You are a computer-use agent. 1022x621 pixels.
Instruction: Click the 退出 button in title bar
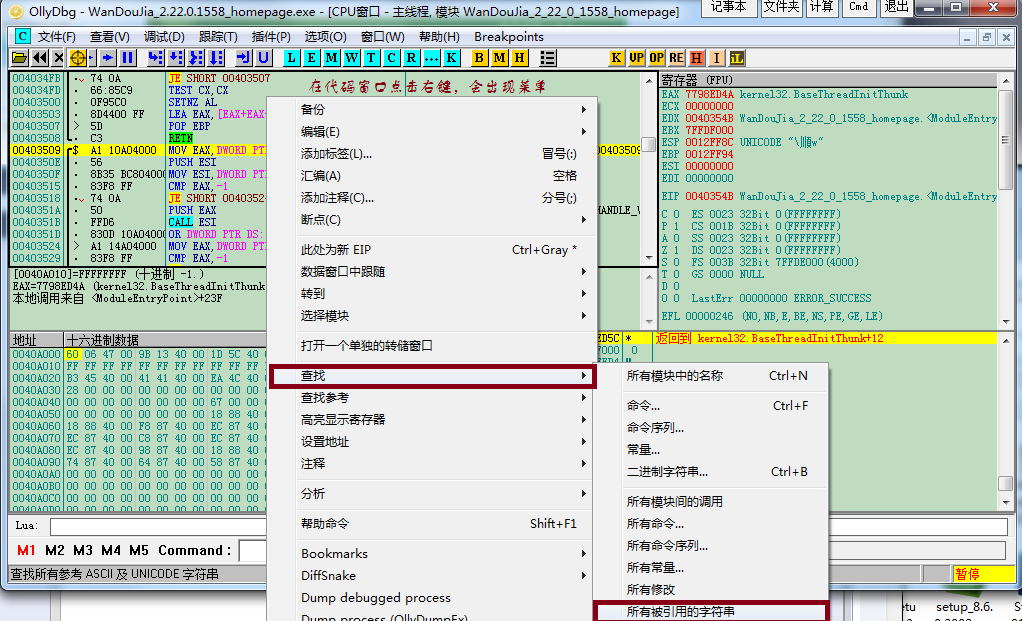click(896, 7)
